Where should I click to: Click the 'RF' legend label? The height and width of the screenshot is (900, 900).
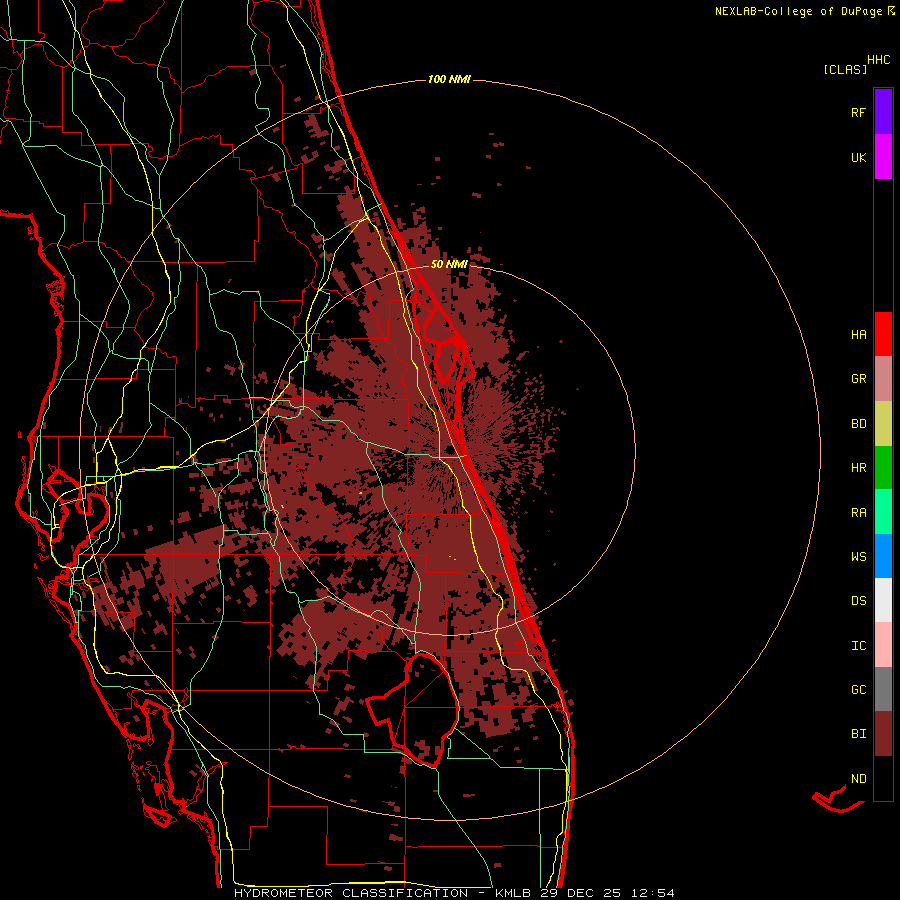[x=858, y=112]
